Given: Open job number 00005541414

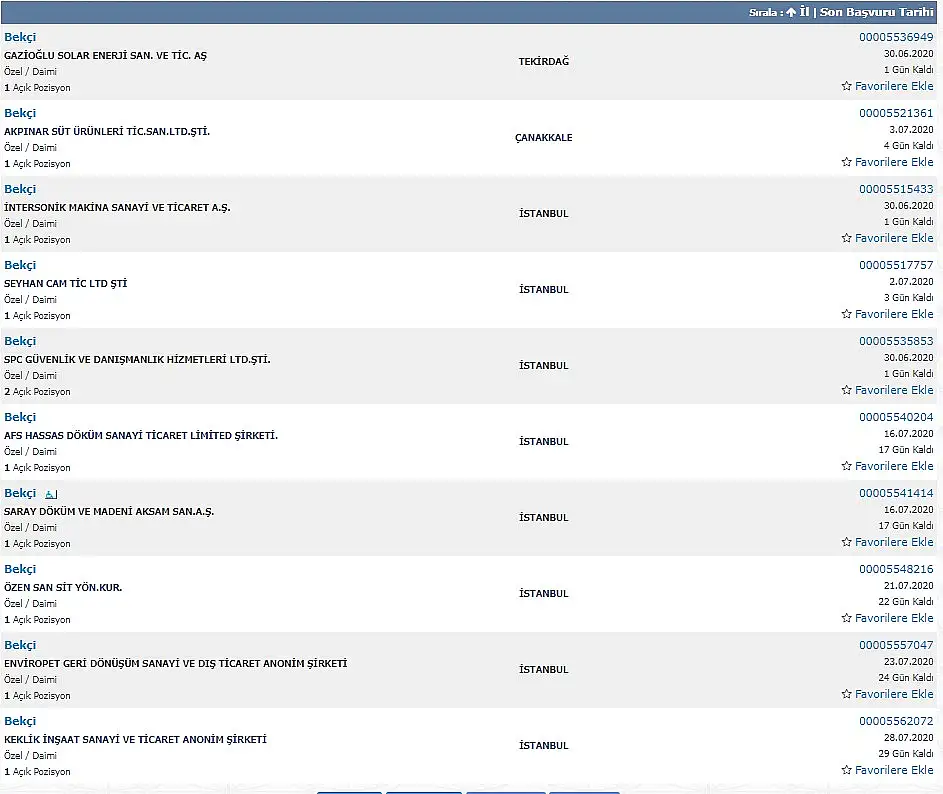Looking at the screenshot, I should (x=896, y=493).
